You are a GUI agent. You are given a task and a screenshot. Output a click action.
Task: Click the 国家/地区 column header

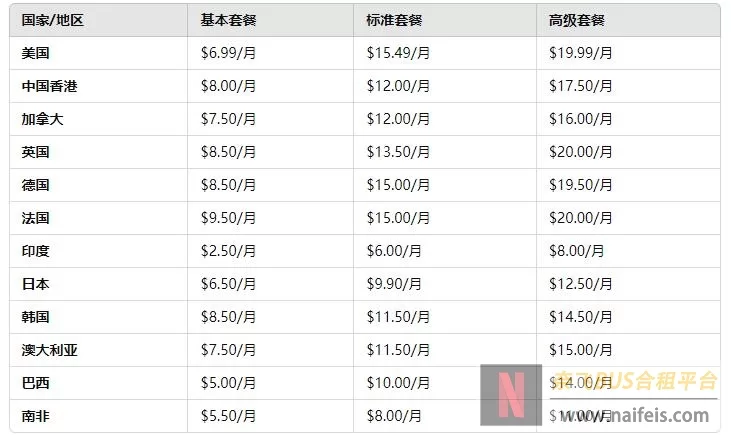[x=53, y=20]
